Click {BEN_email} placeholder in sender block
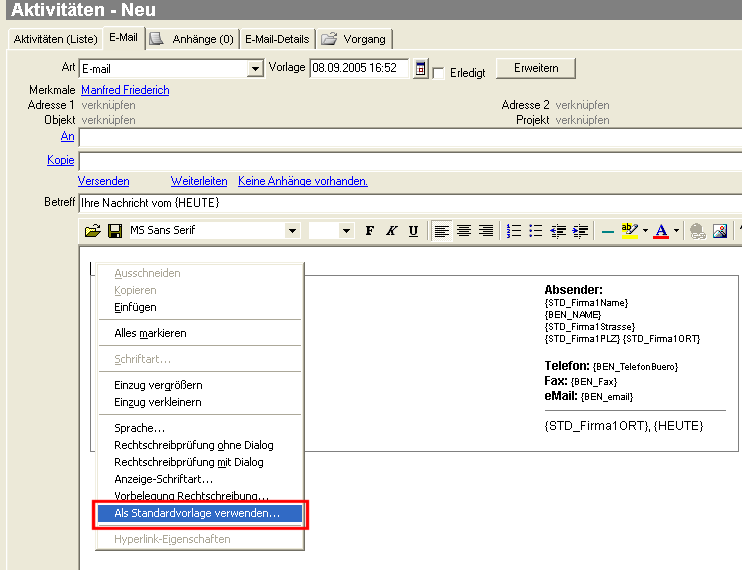This screenshot has width=742, height=570. coord(607,397)
